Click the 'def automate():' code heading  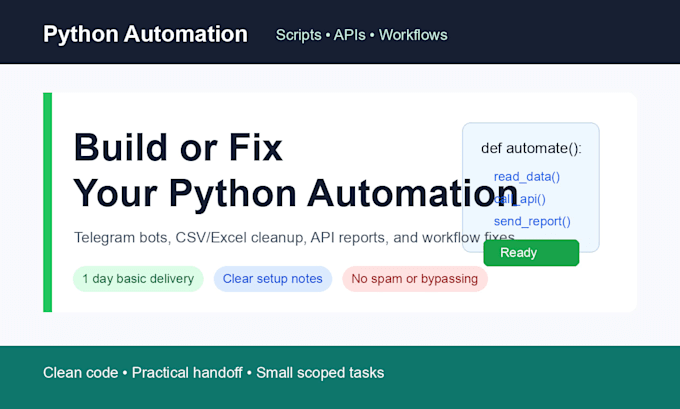point(531,148)
